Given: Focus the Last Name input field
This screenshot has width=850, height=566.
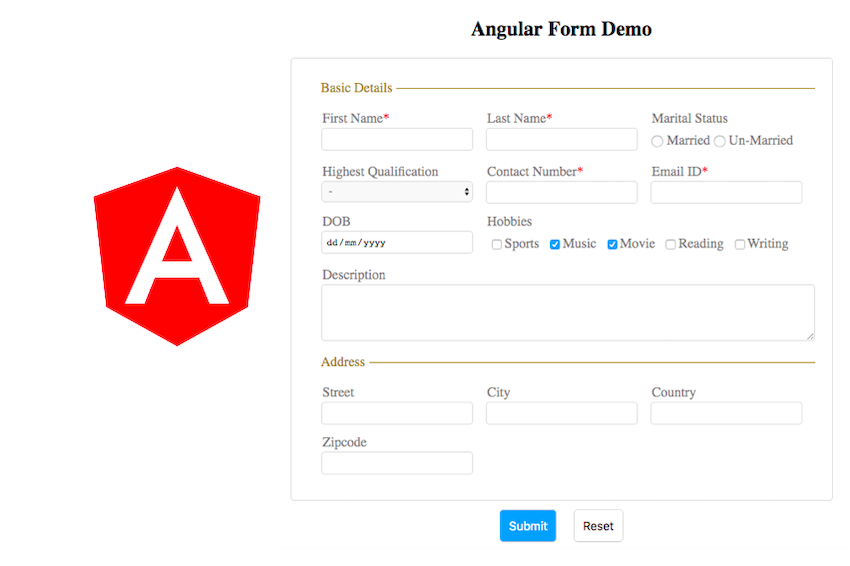Looking at the screenshot, I should (x=562, y=139).
